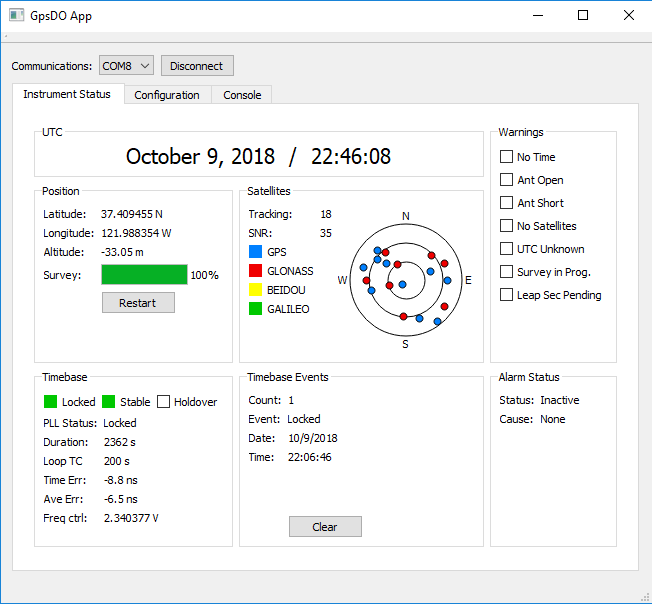Click the Freq ctrl value 2.340377 V
Screen dimensions: 654x606
click(131, 518)
